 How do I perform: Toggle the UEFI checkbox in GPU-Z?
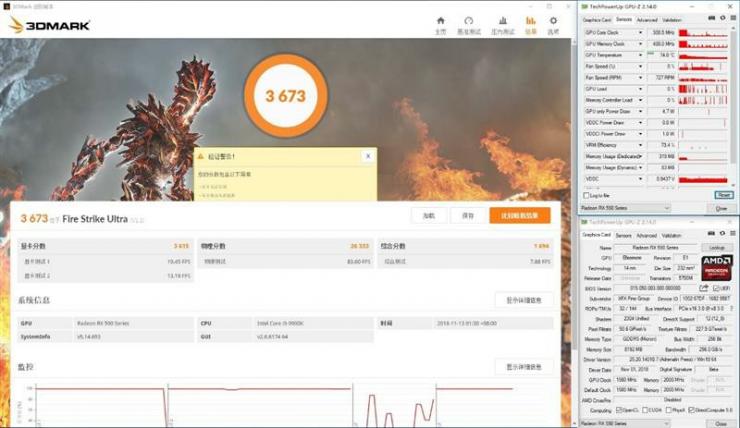coord(716,288)
